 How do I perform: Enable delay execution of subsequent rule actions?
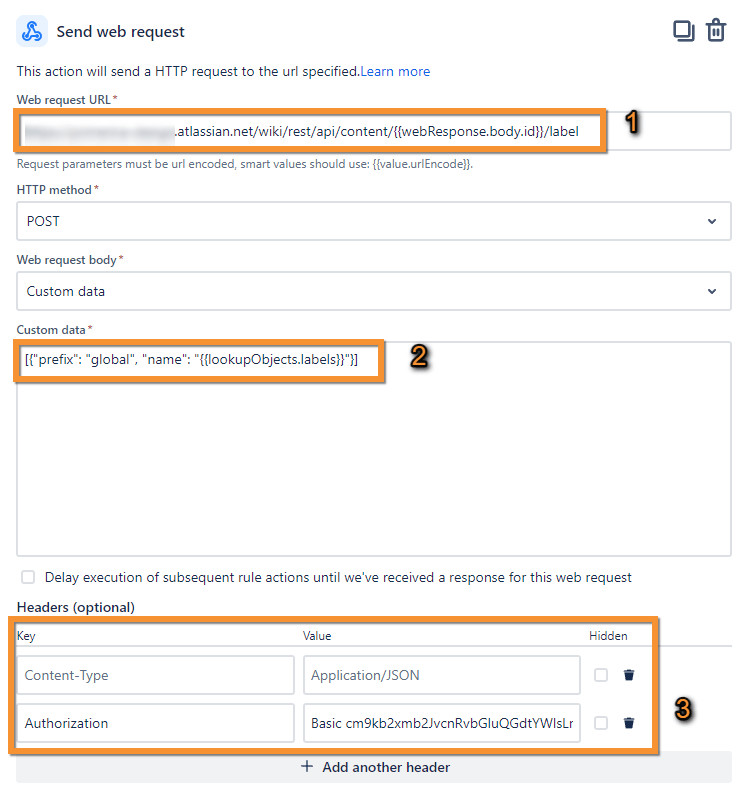(x=28, y=577)
